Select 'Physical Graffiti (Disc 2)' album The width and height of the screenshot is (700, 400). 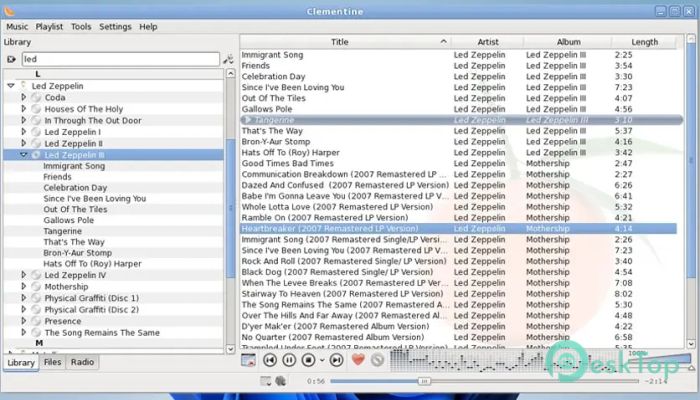(x=92, y=309)
